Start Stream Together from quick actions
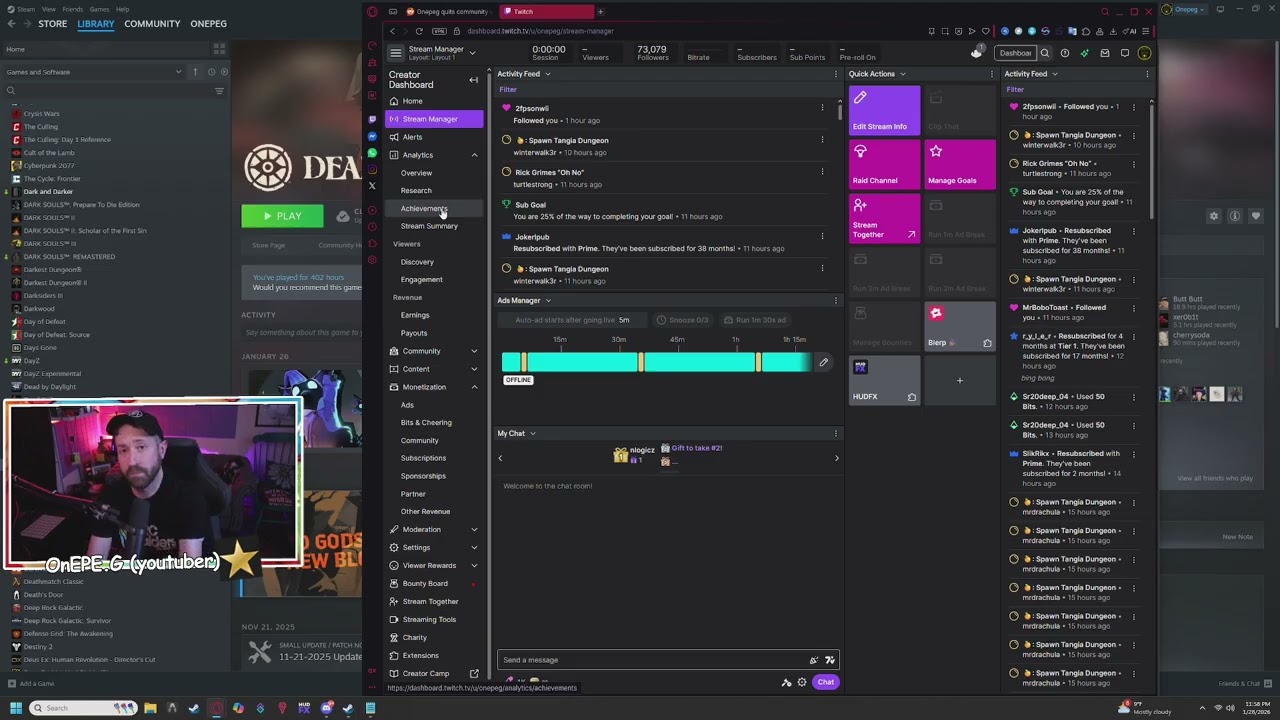Screen dimensions: 1280x720 coord(884,218)
